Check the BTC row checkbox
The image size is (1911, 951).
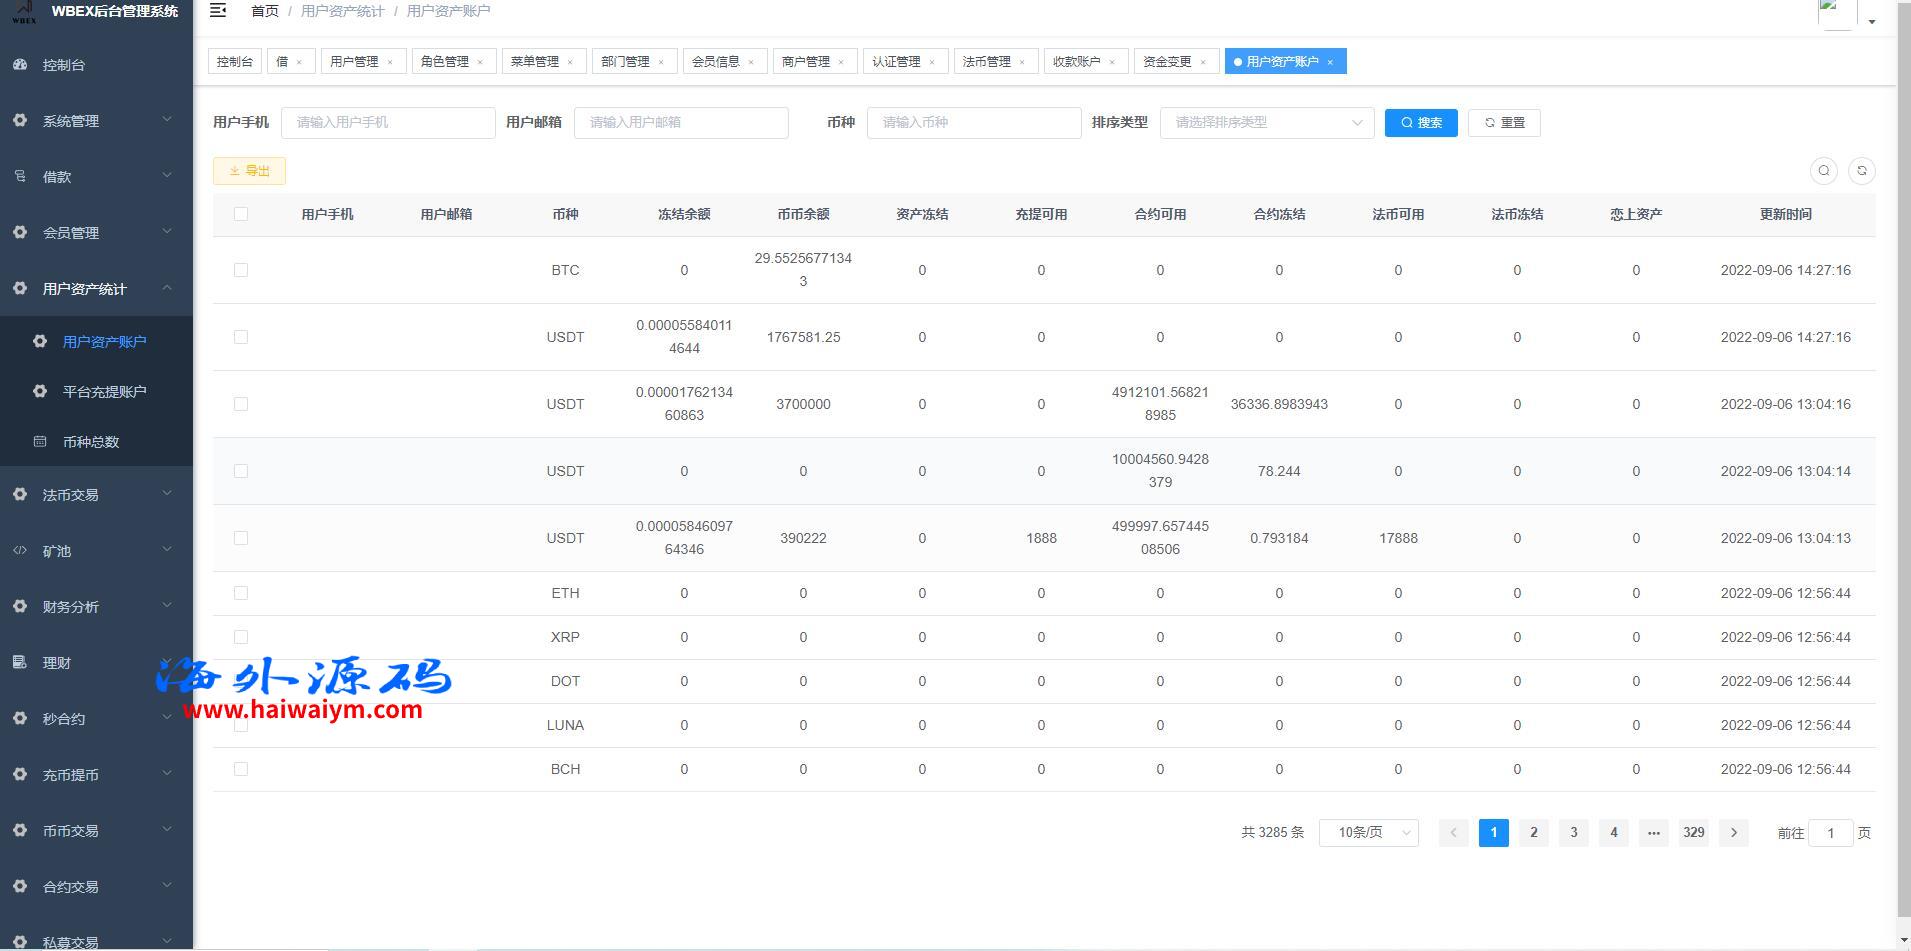pos(241,270)
